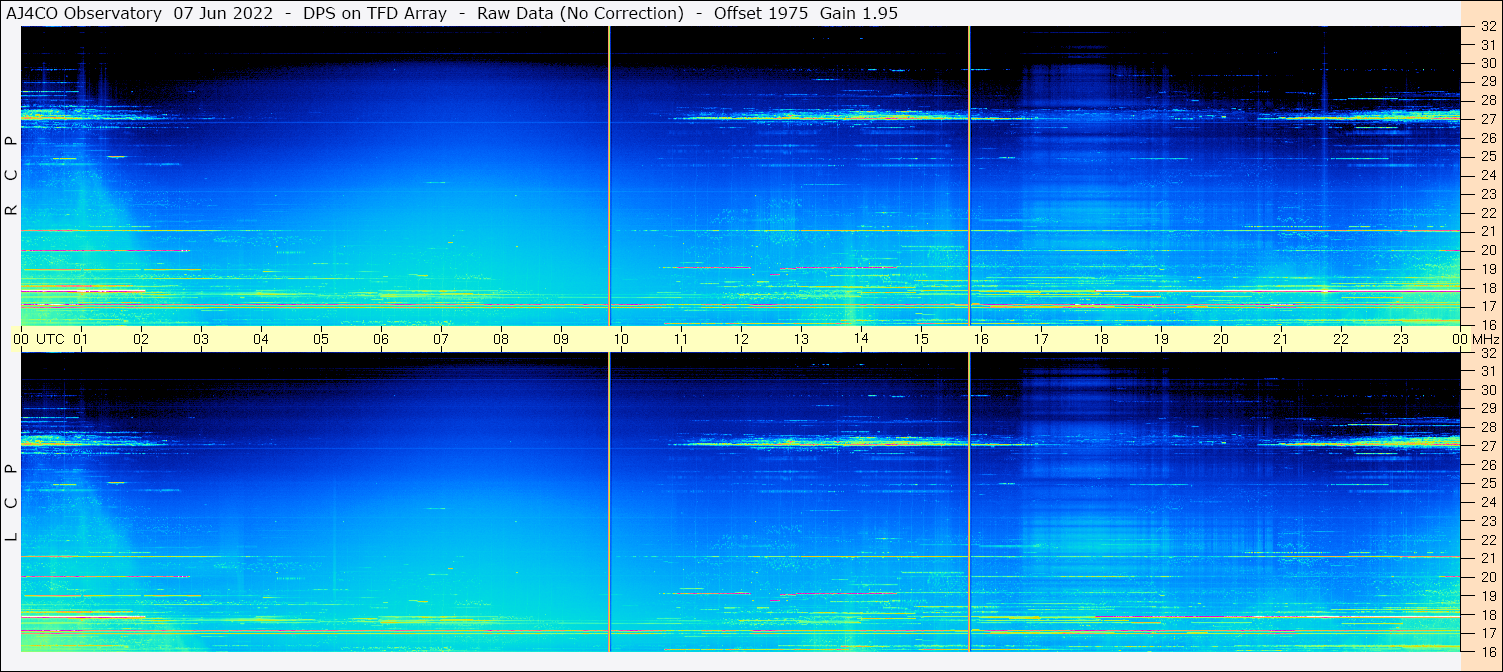
Task: Click the "16" hour label on time axis
Action: [x=981, y=339]
